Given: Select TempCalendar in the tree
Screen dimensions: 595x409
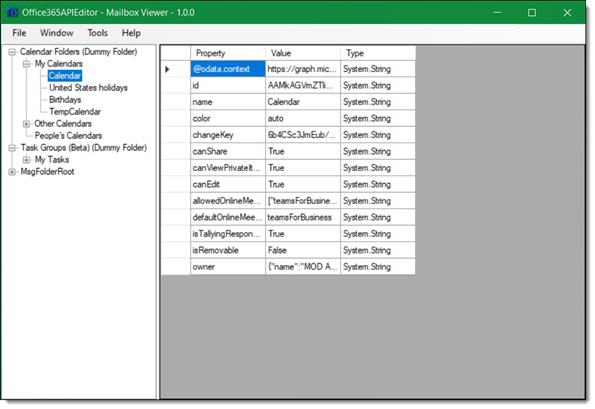Looking at the screenshot, I should [x=75, y=112].
